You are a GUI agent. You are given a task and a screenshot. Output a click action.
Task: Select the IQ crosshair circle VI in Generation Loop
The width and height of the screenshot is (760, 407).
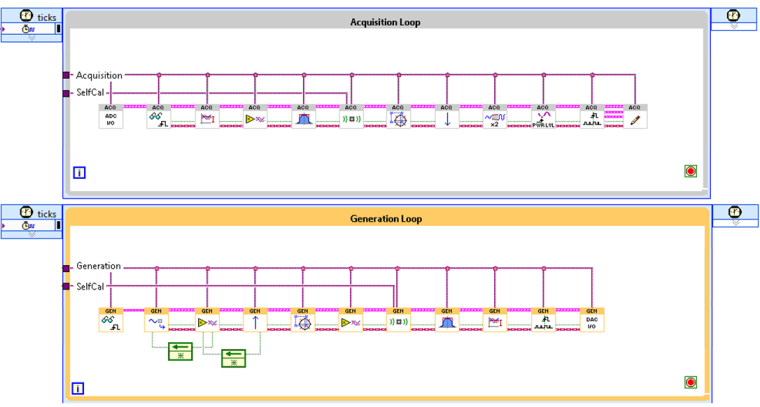[303, 320]
